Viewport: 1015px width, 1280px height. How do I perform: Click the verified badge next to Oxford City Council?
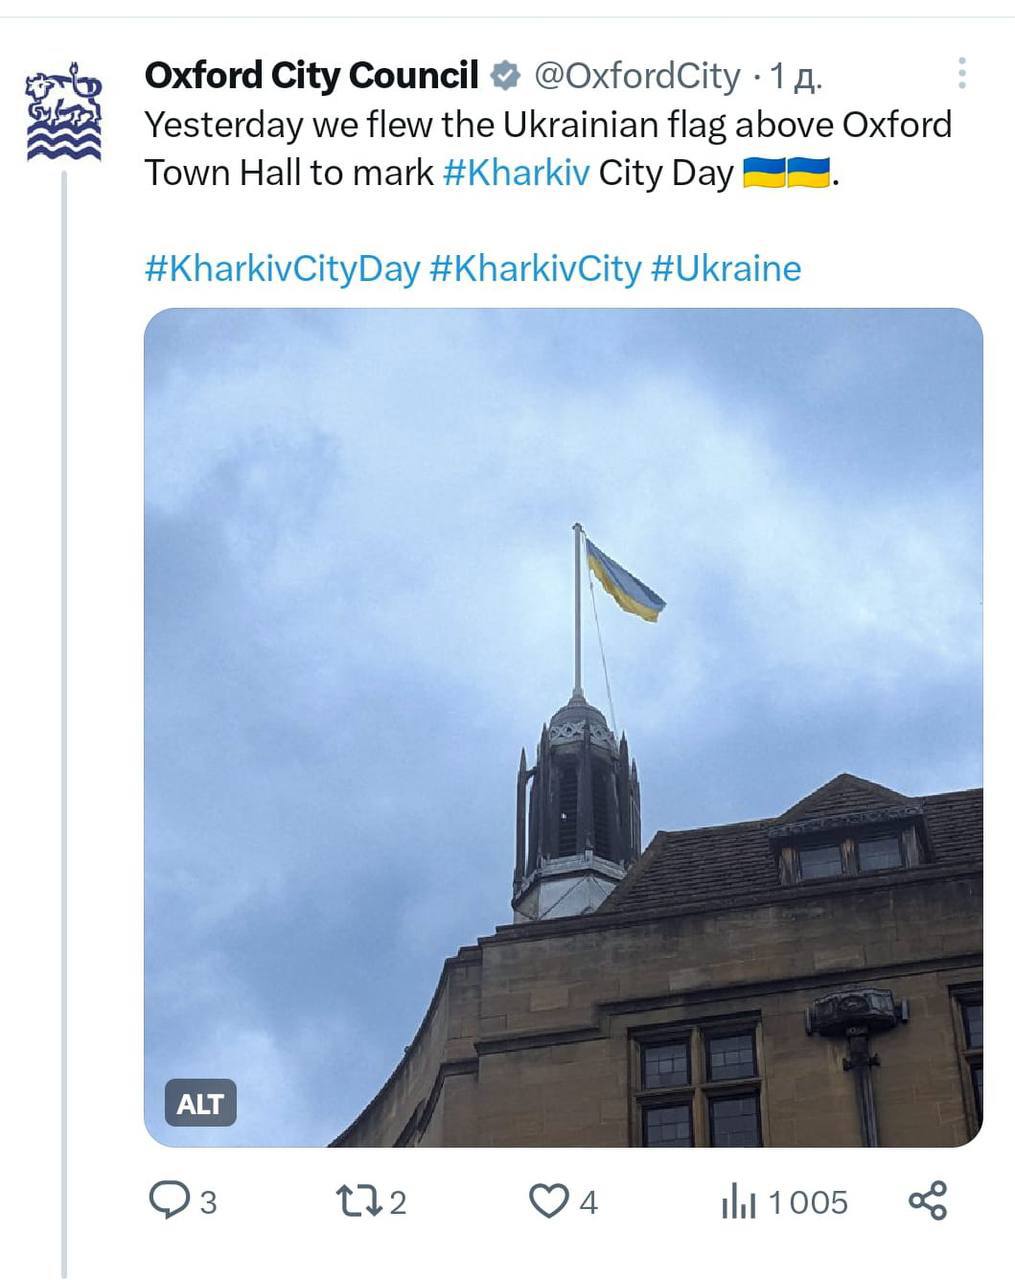pos(507,76)
